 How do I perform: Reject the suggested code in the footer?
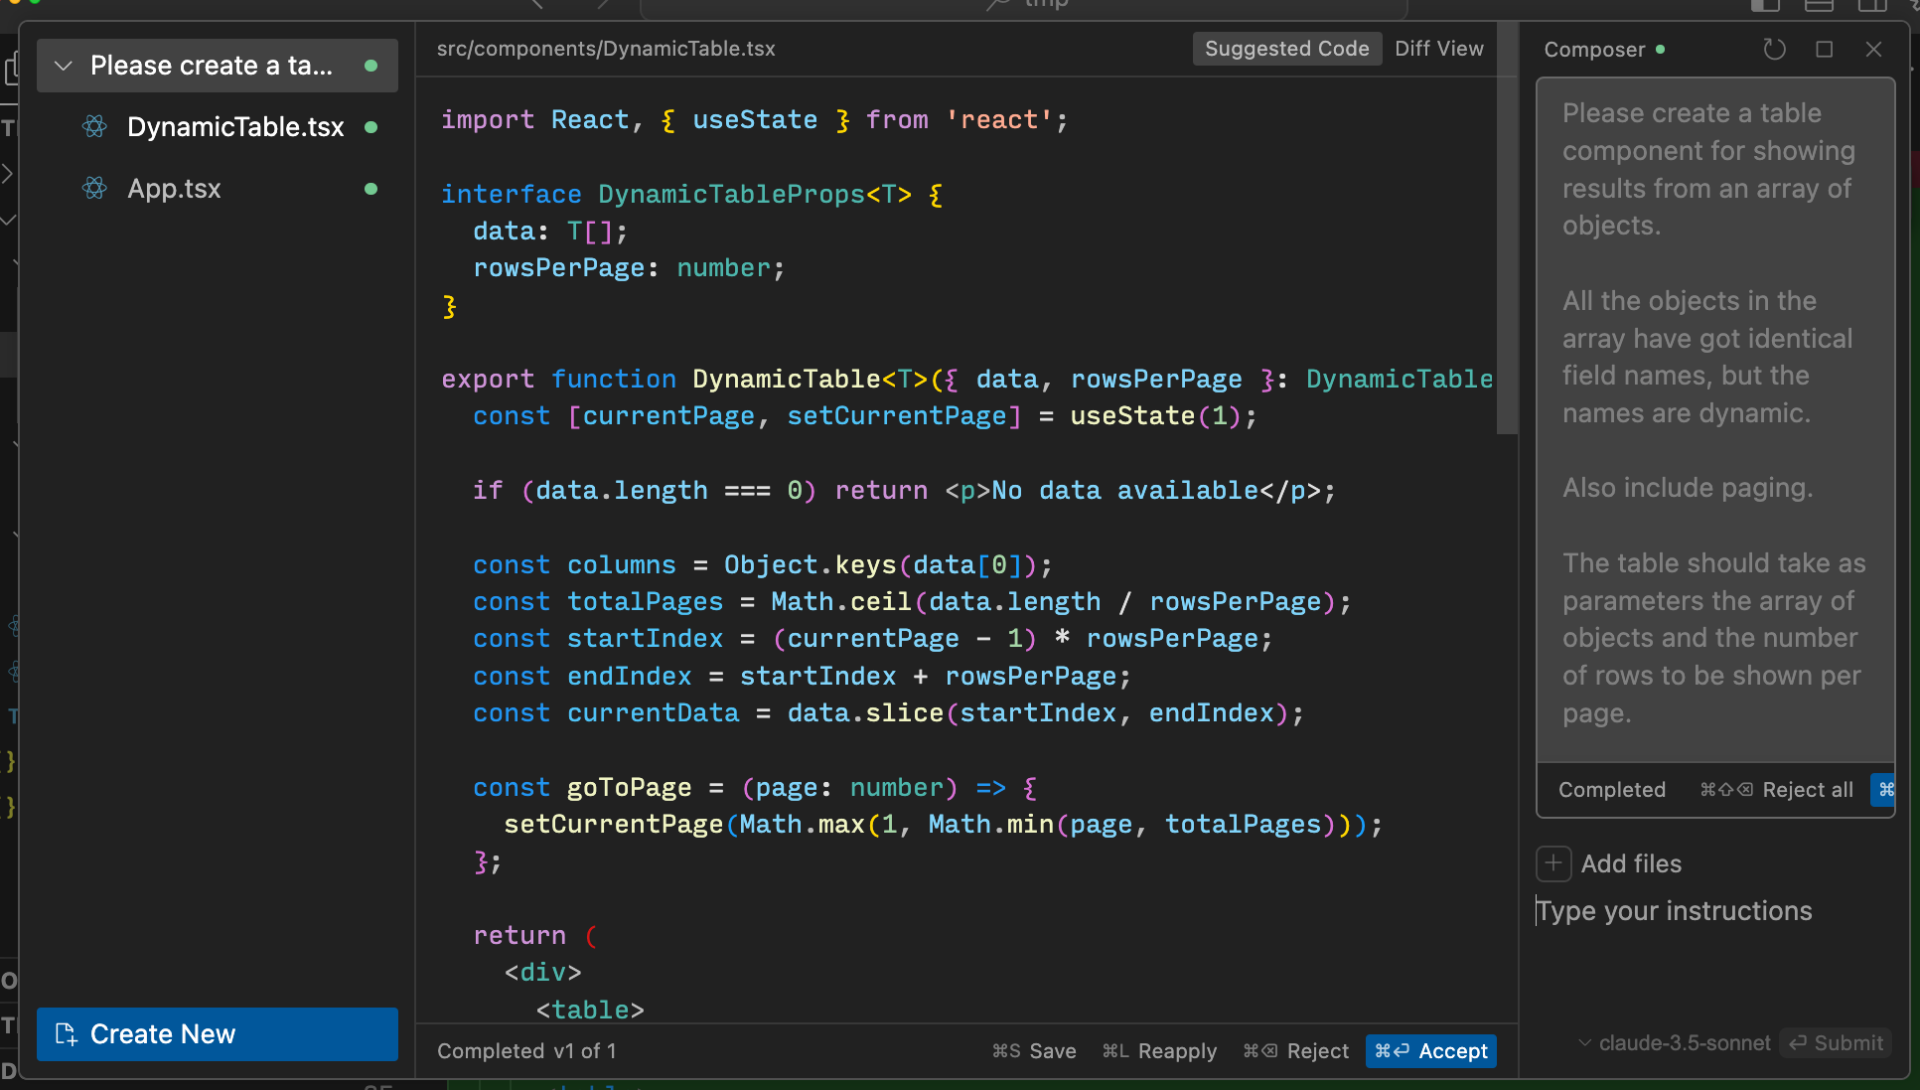click(x=1296, y=1051)
